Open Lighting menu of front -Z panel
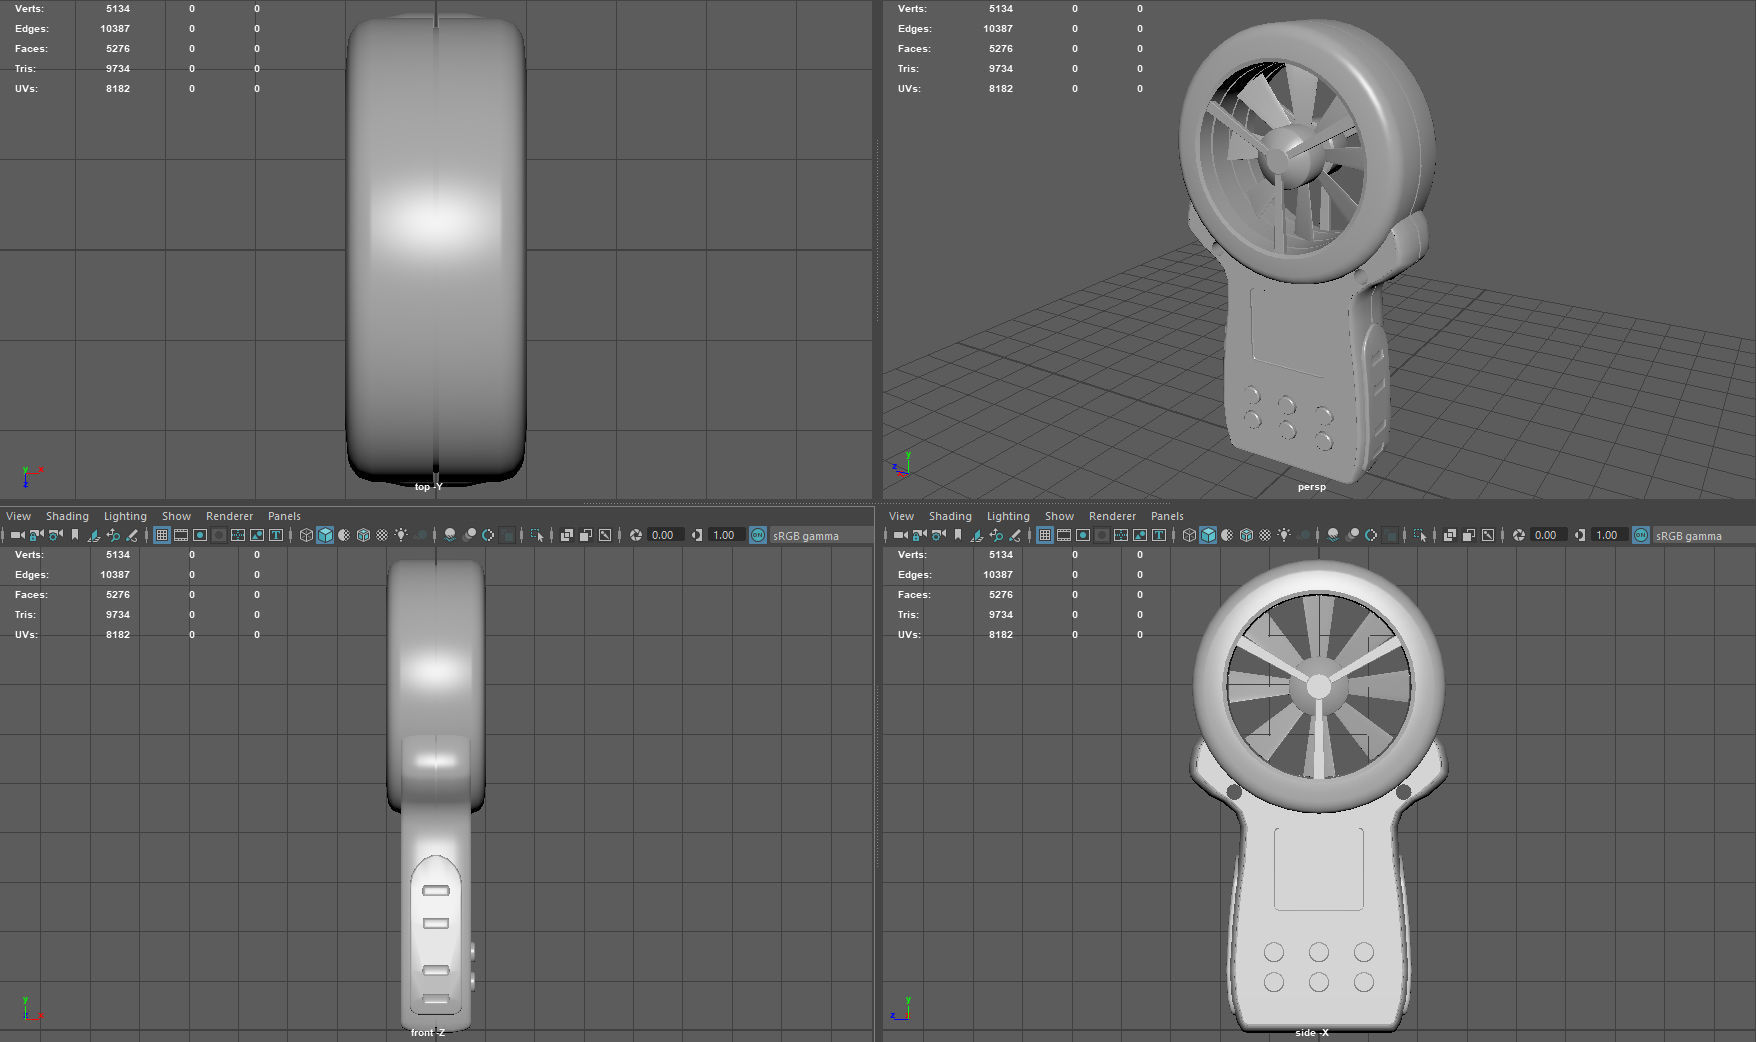The image size is (1756, 1042). [x=125, y=516]
